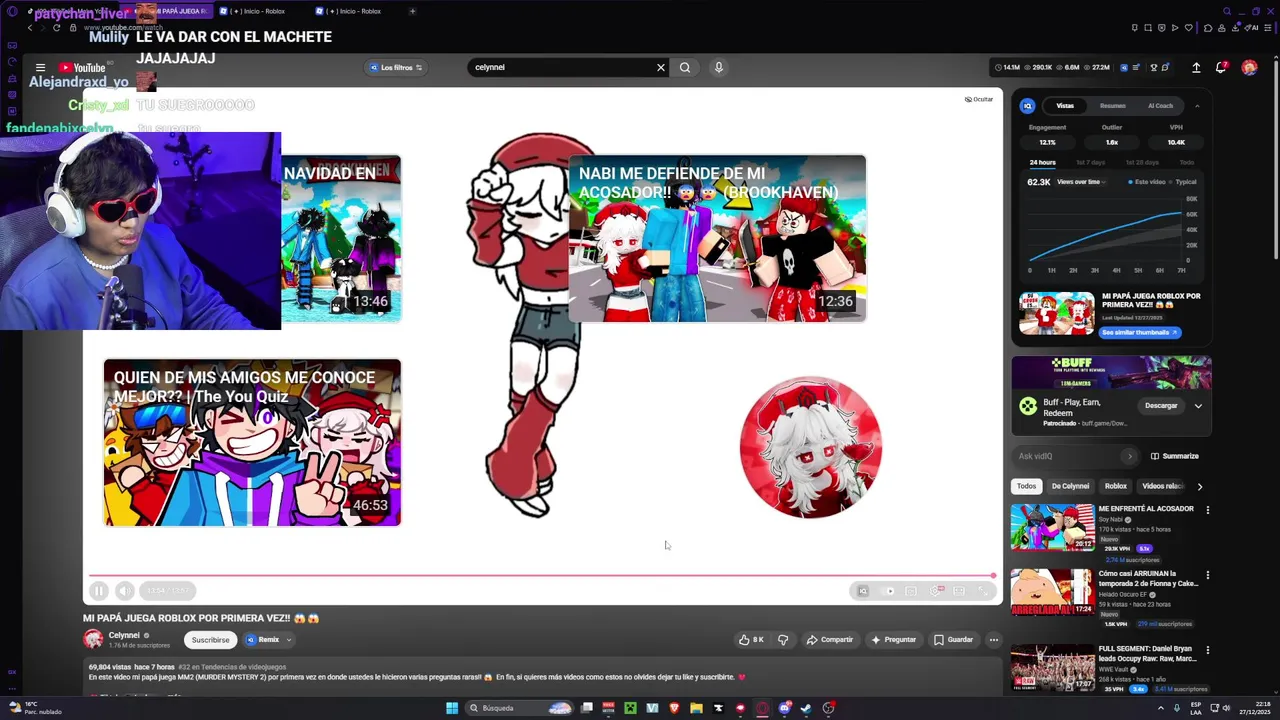Select Vistas tab in vidIQ panel

point(1065,105)
